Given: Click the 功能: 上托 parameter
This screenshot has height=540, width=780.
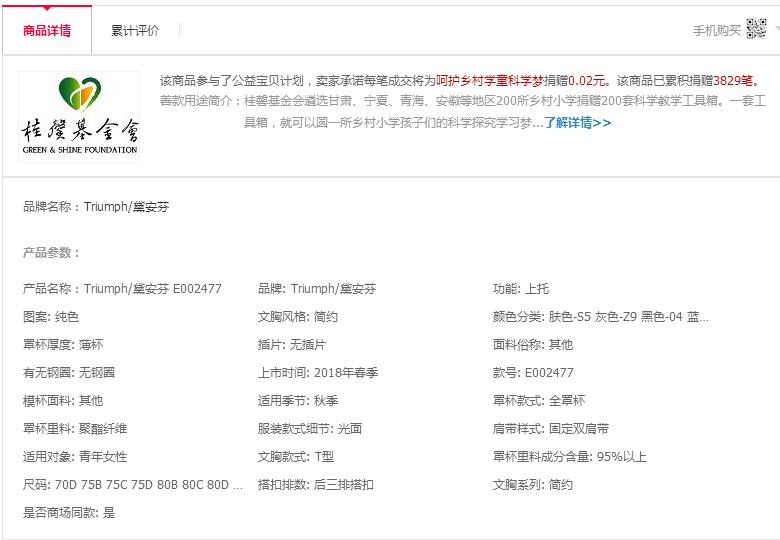Looking at the screenshot, I should [521, 288].
